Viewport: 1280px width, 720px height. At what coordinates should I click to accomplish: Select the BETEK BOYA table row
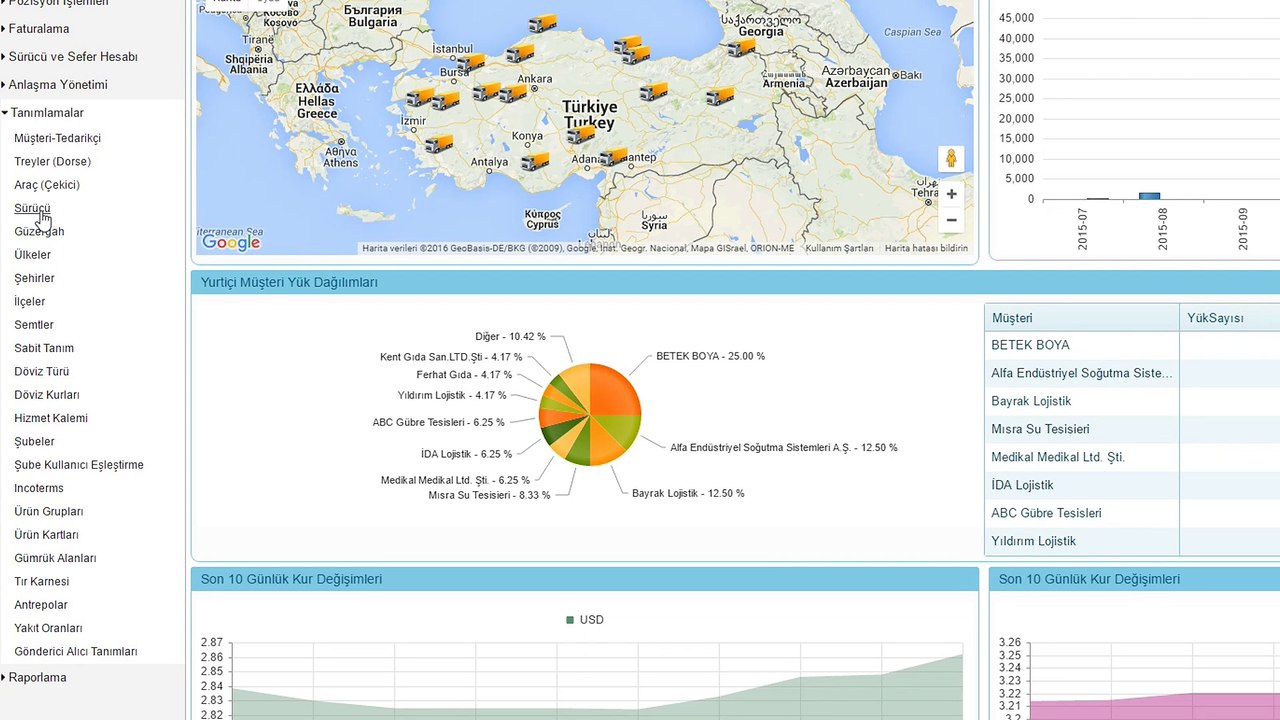click(x=1132, y=345)
